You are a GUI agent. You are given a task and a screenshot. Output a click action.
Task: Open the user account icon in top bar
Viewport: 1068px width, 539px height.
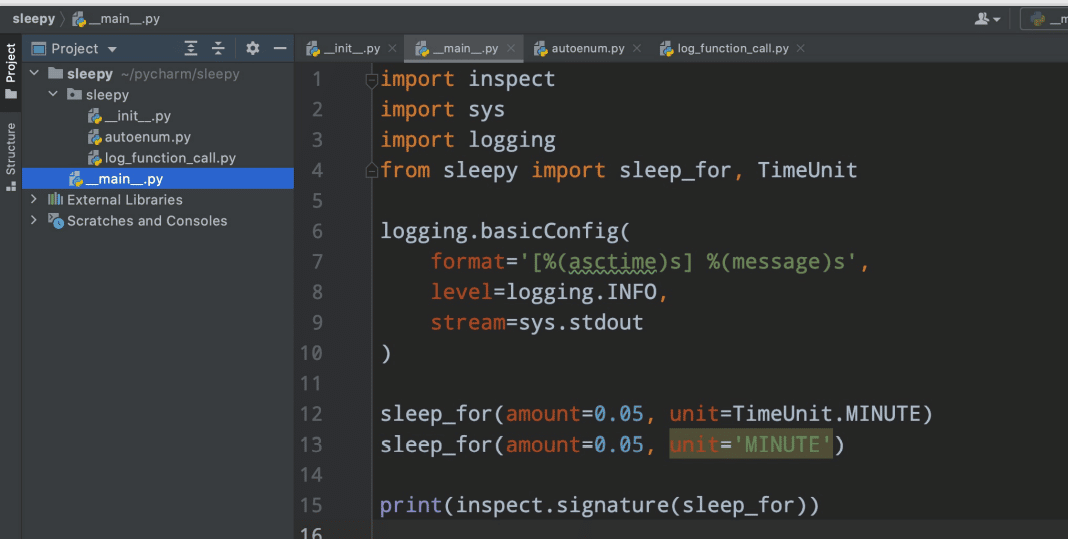tap(986, 19)
